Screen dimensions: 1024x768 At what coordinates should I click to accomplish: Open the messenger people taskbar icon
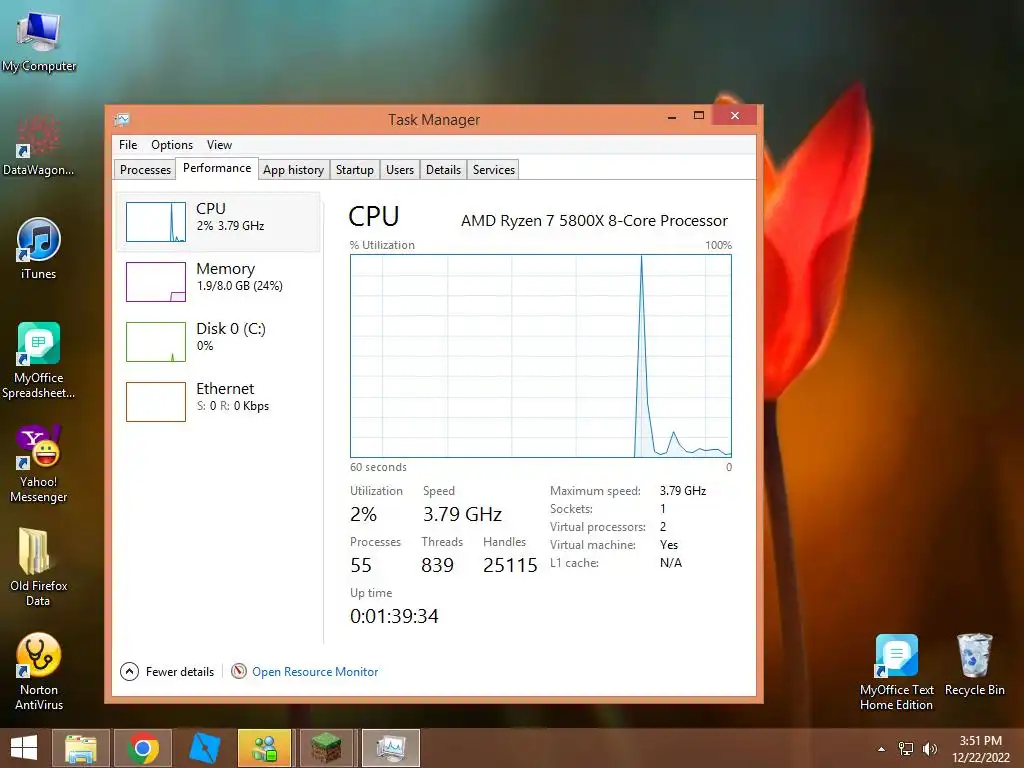(x=264, y=748)
